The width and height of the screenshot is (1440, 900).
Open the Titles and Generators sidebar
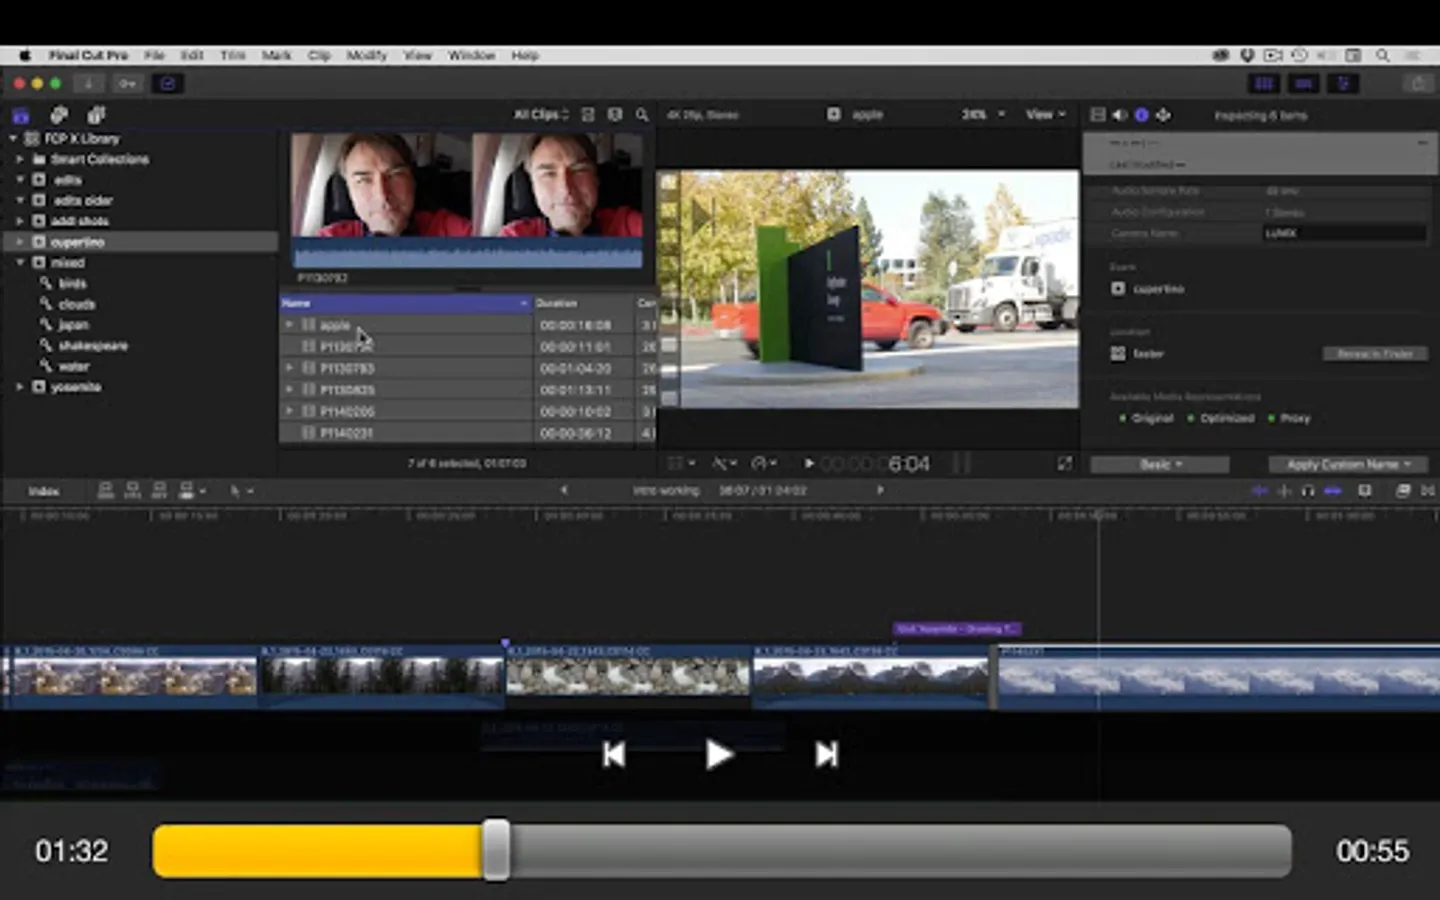(x=96, y=115)
